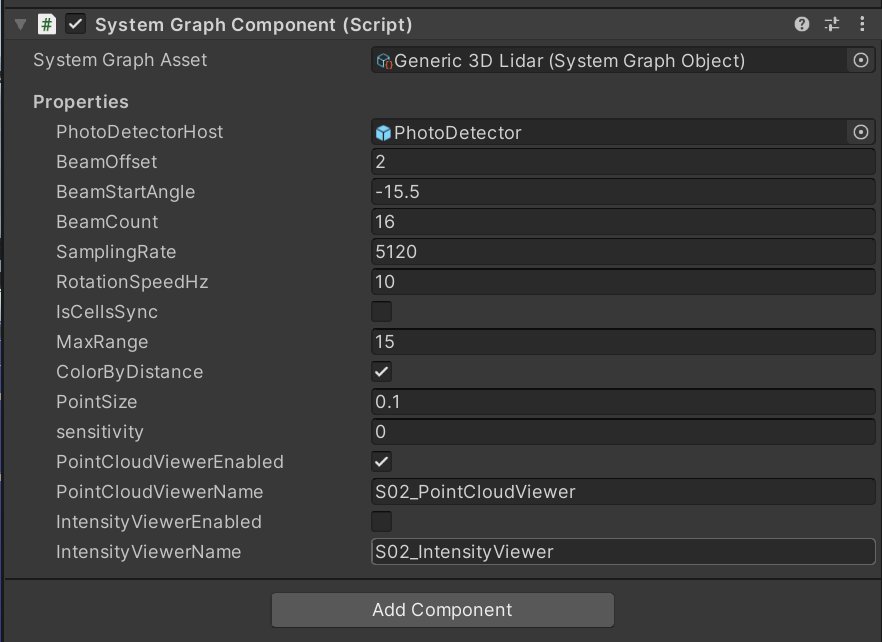
Task: Open the component help reference icon
Action: point(801,24)
